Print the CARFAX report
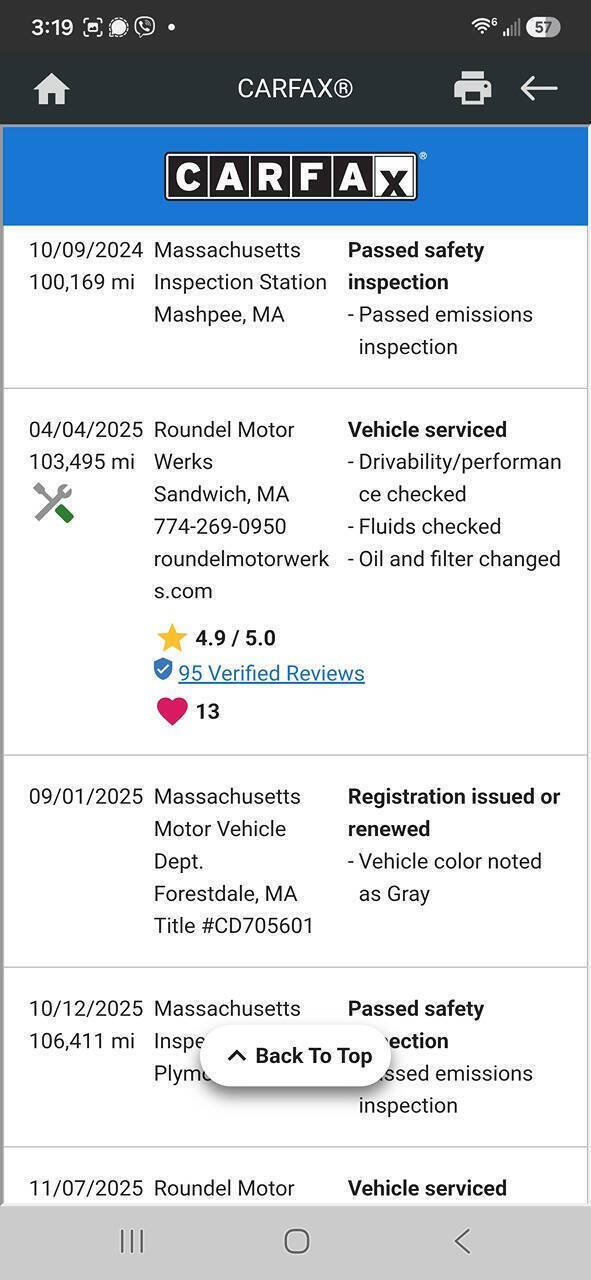This screenshot has width=591, height=1280. tap(472, 88)
